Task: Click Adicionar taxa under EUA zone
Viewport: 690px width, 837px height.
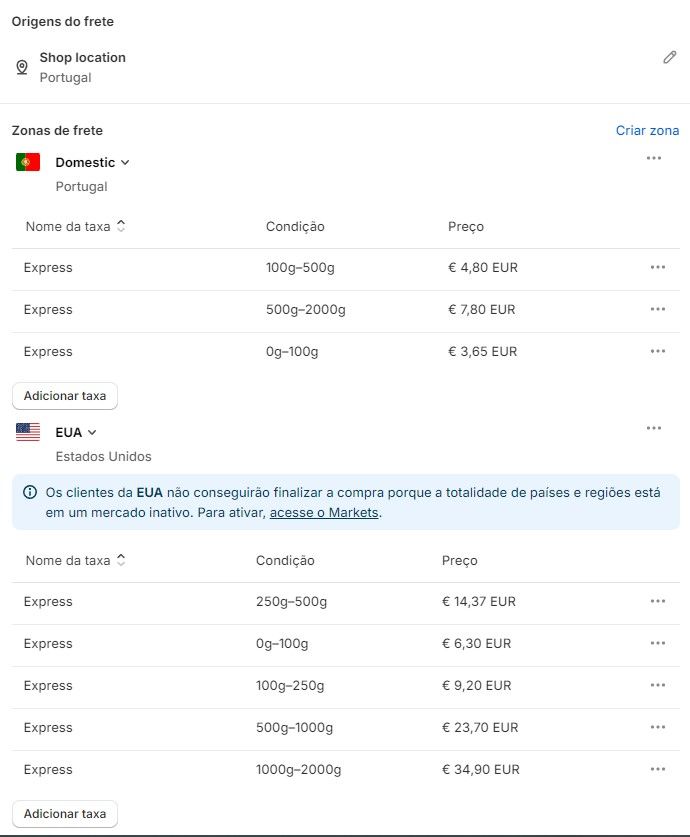Action: coord(65,813)
